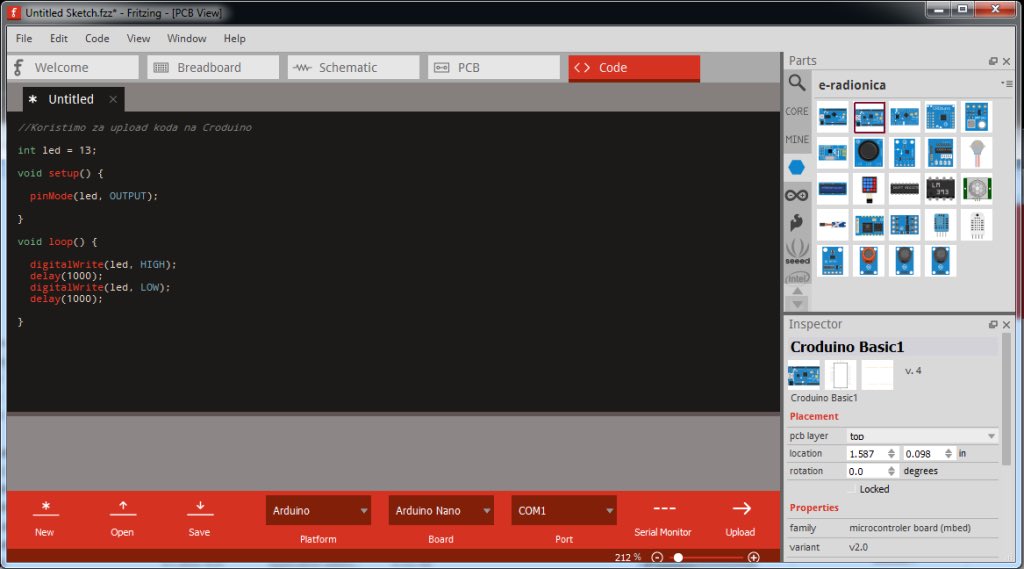
Task: Open the parts search magnifier
Action: [x=797, y=83]
